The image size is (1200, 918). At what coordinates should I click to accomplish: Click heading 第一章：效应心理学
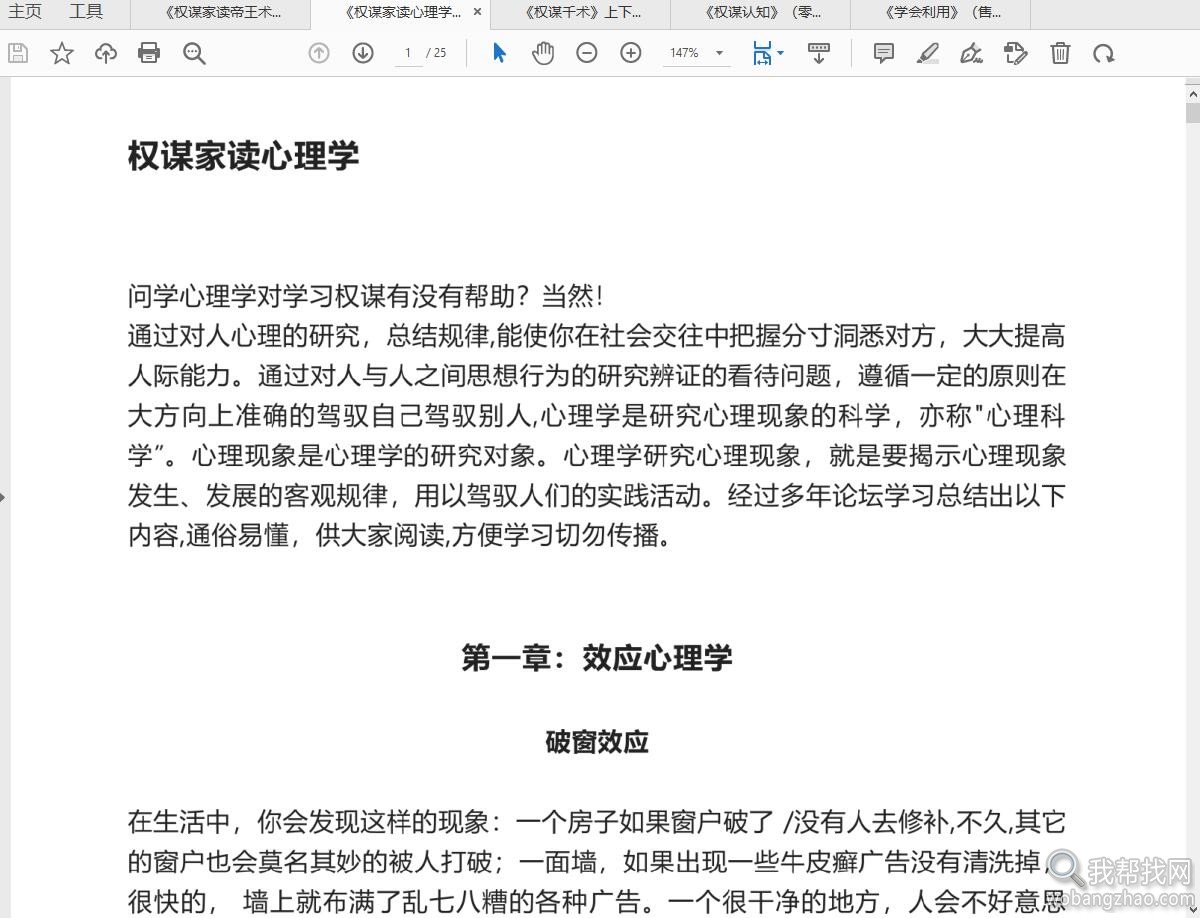pos(597,657)
